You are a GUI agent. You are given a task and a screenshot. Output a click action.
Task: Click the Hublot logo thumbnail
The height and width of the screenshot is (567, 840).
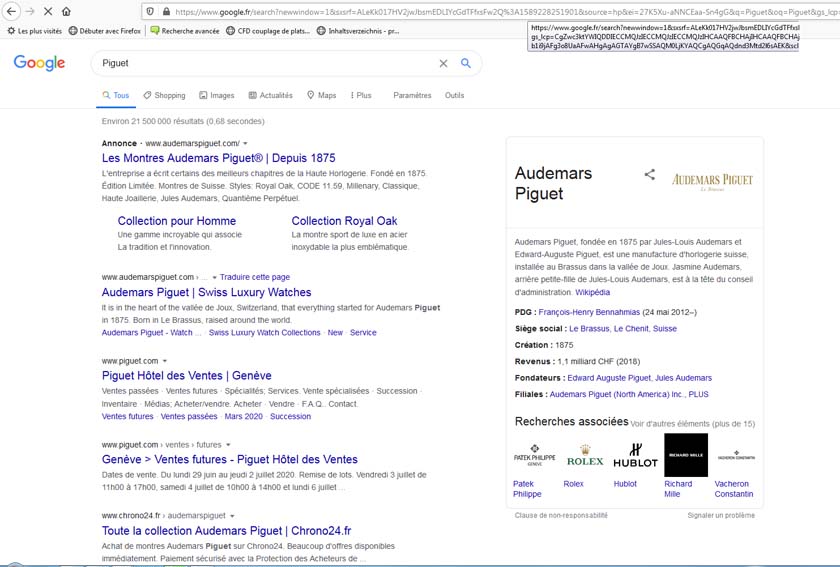pos(635,455)
